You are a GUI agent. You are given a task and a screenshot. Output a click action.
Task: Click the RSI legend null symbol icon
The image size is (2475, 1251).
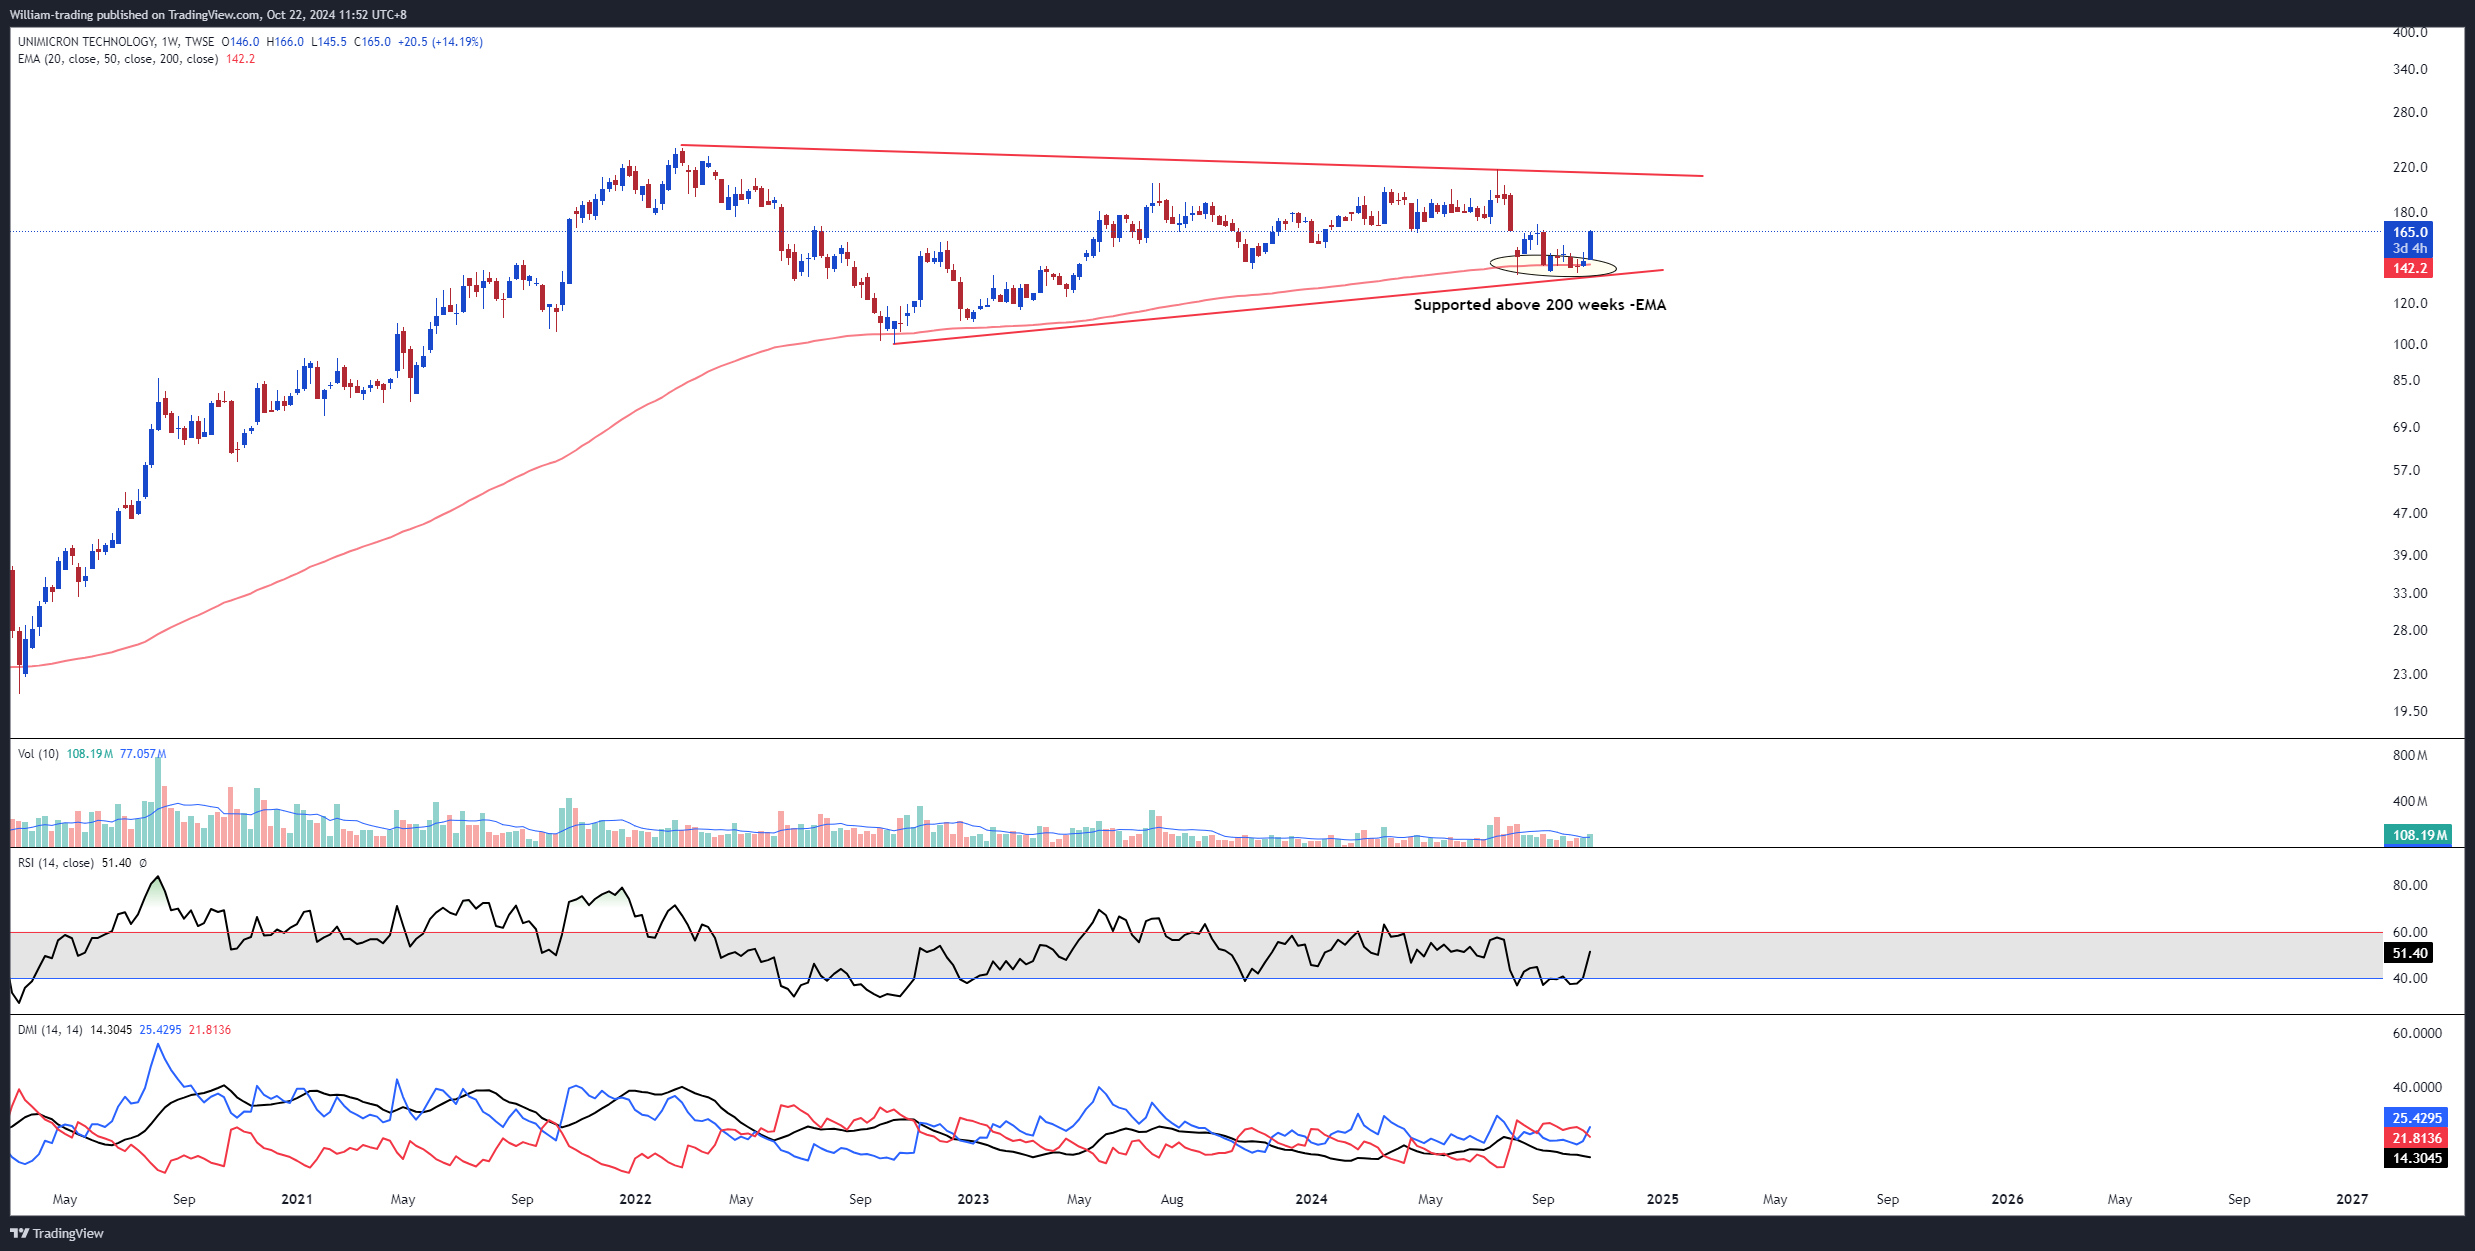coord(143,863)
